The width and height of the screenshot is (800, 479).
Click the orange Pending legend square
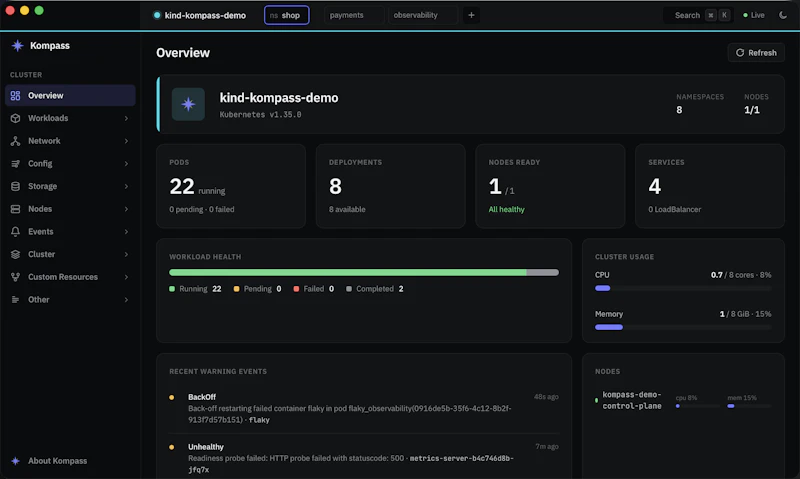point(236,289)
